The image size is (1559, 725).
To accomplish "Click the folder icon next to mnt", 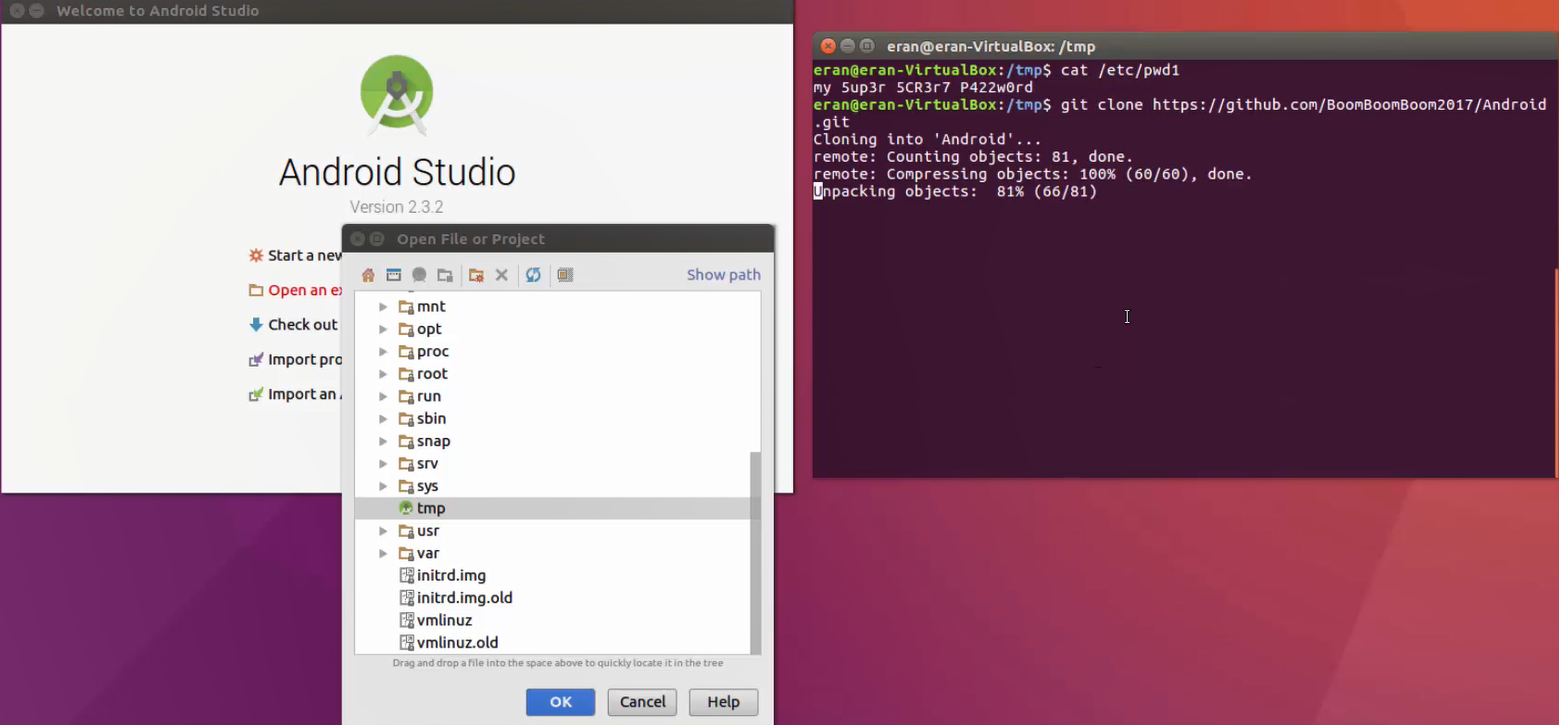I will click(406, 306).
